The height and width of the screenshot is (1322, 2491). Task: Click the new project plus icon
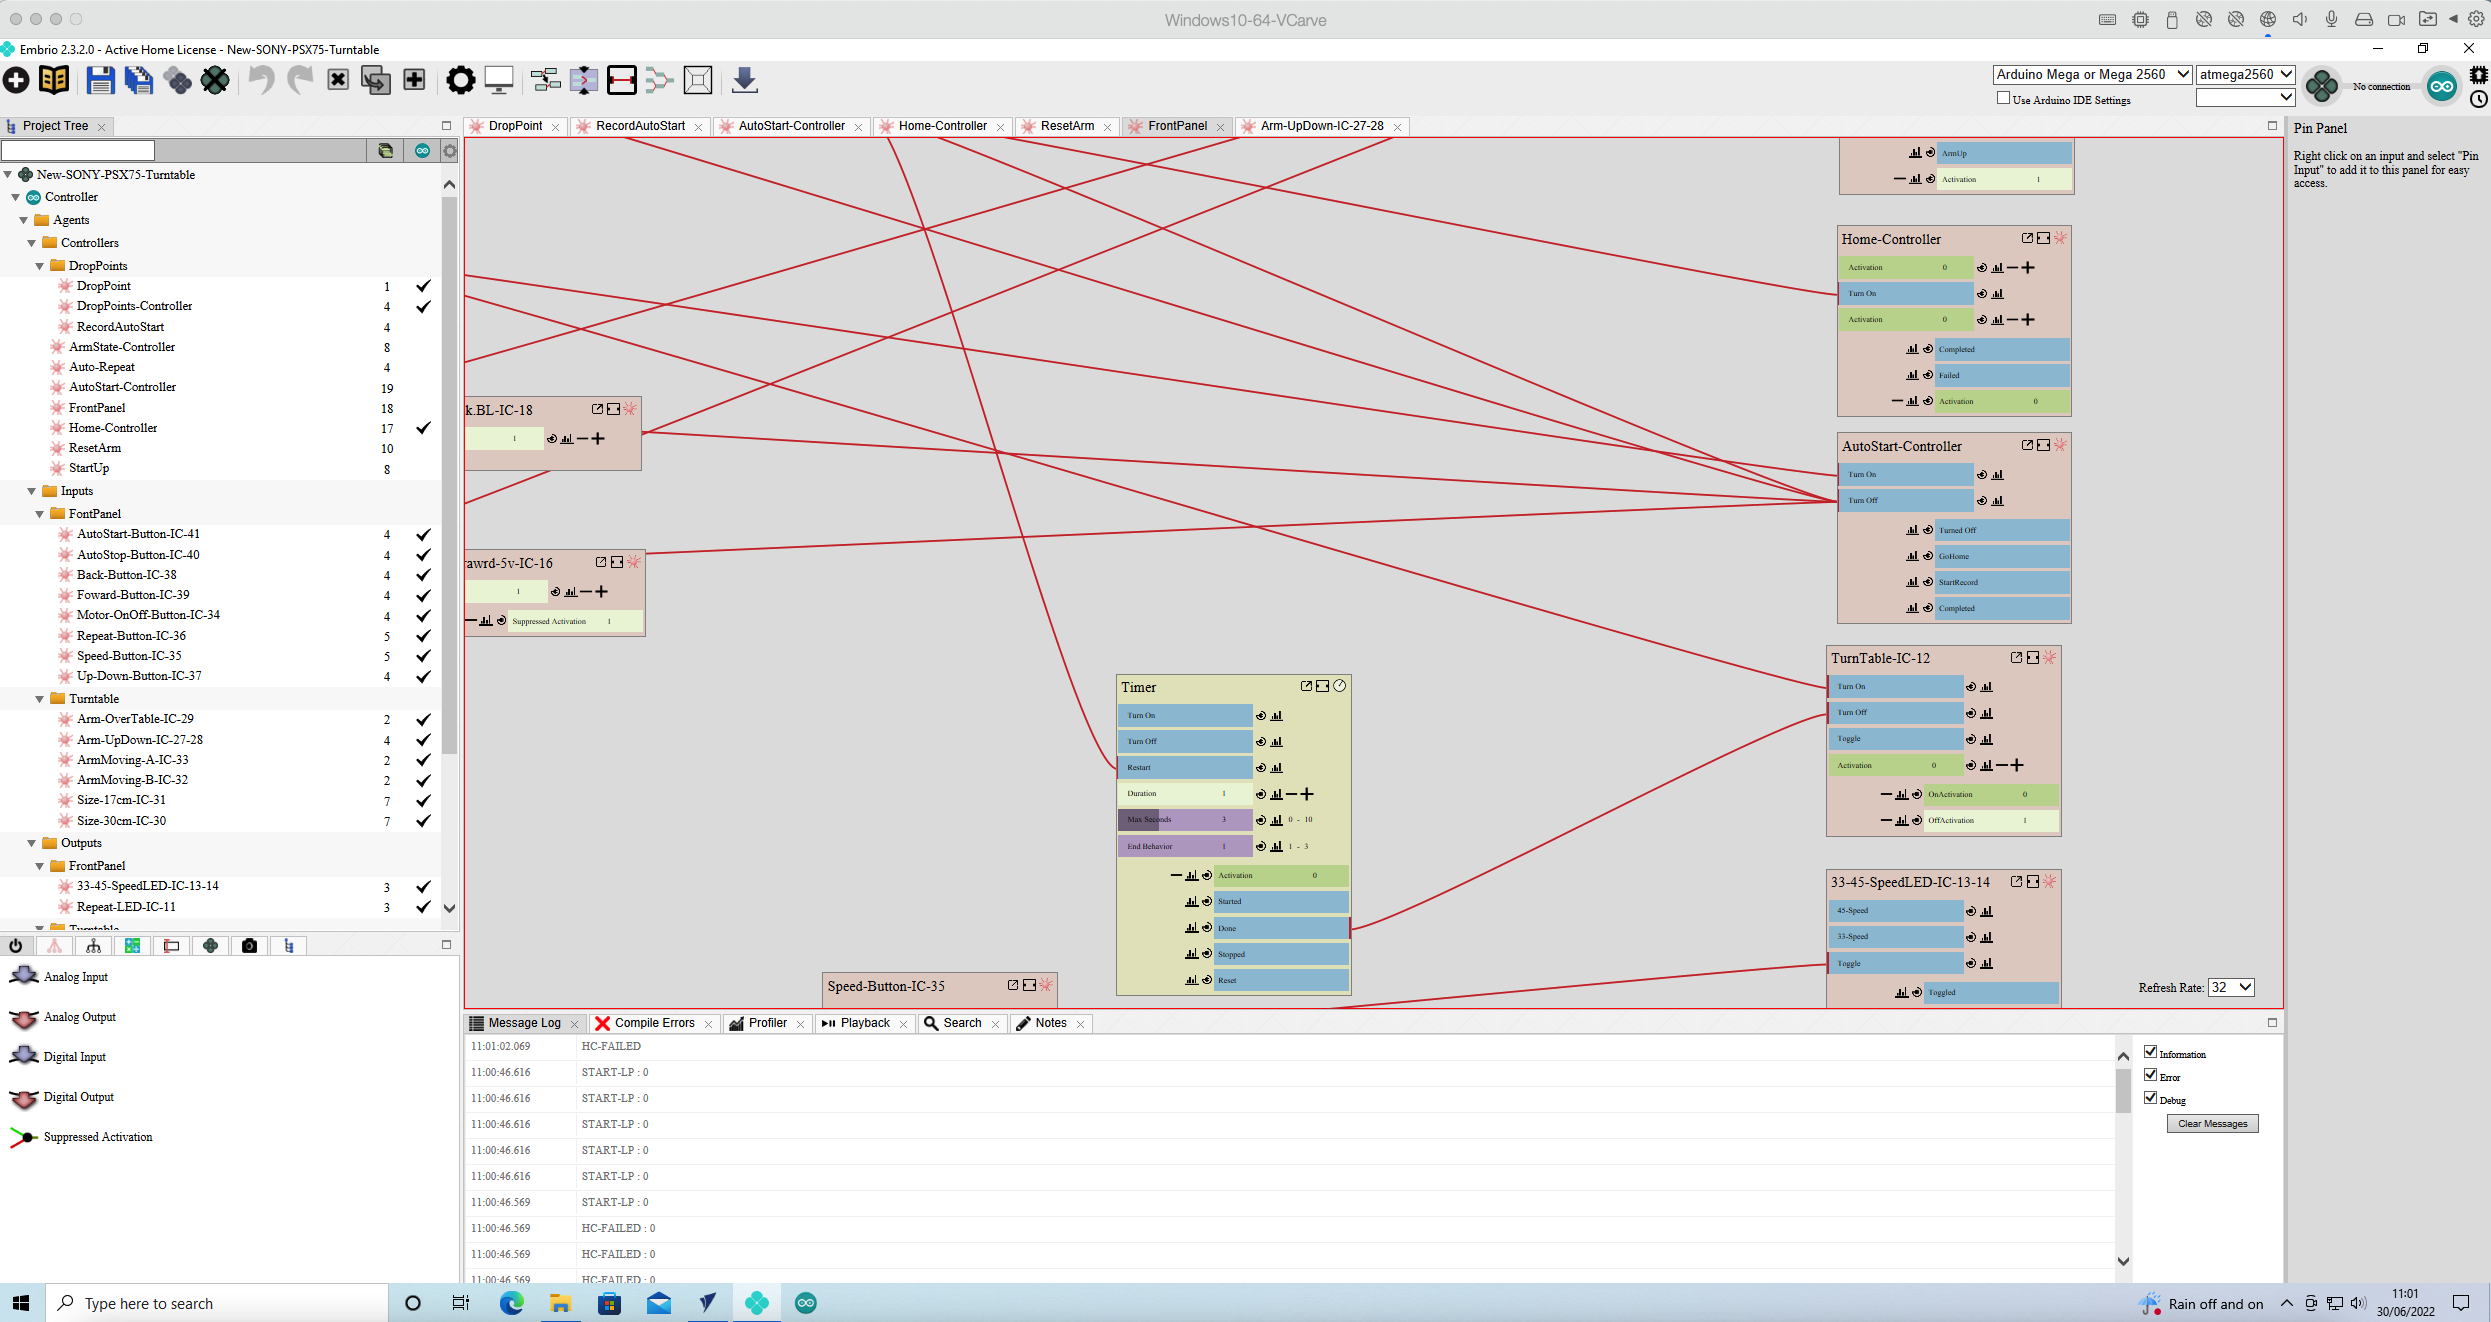(16, 80)
